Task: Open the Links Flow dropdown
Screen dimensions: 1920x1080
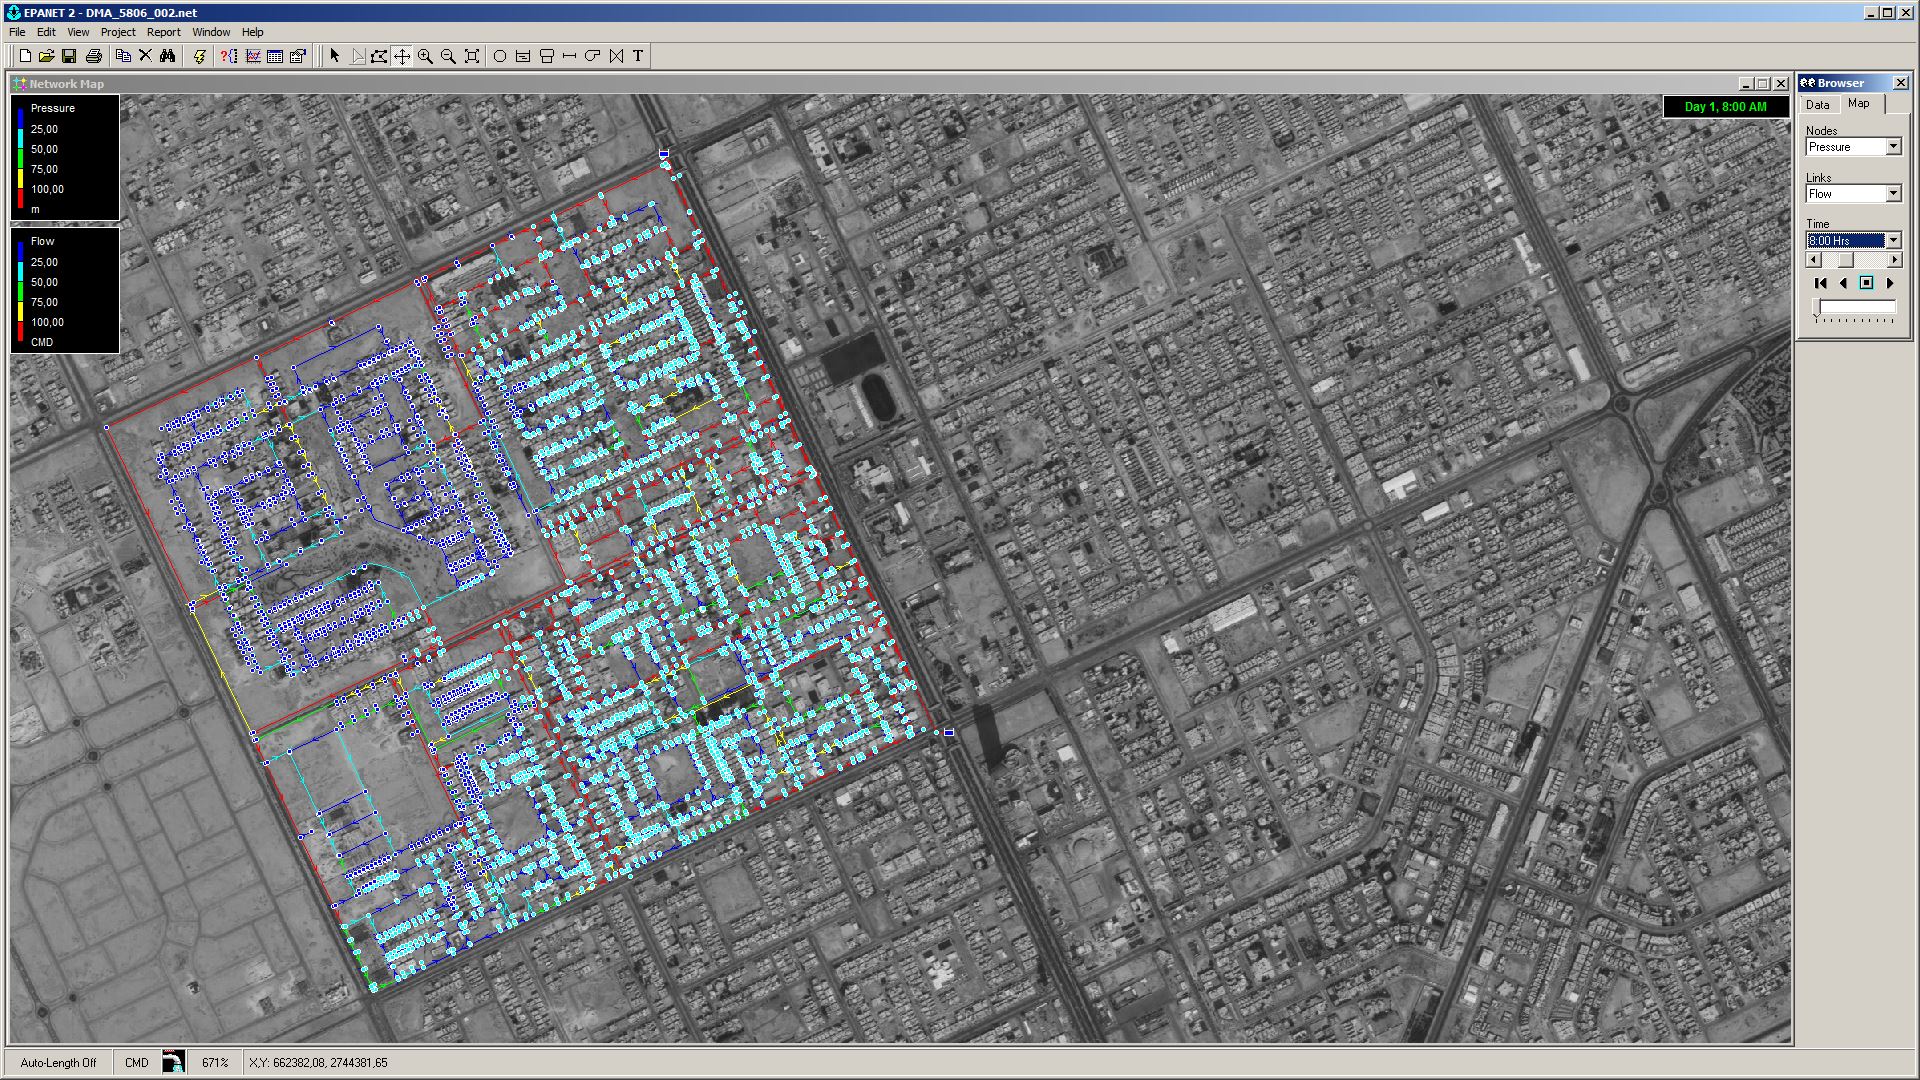Action: (1893, 194)
